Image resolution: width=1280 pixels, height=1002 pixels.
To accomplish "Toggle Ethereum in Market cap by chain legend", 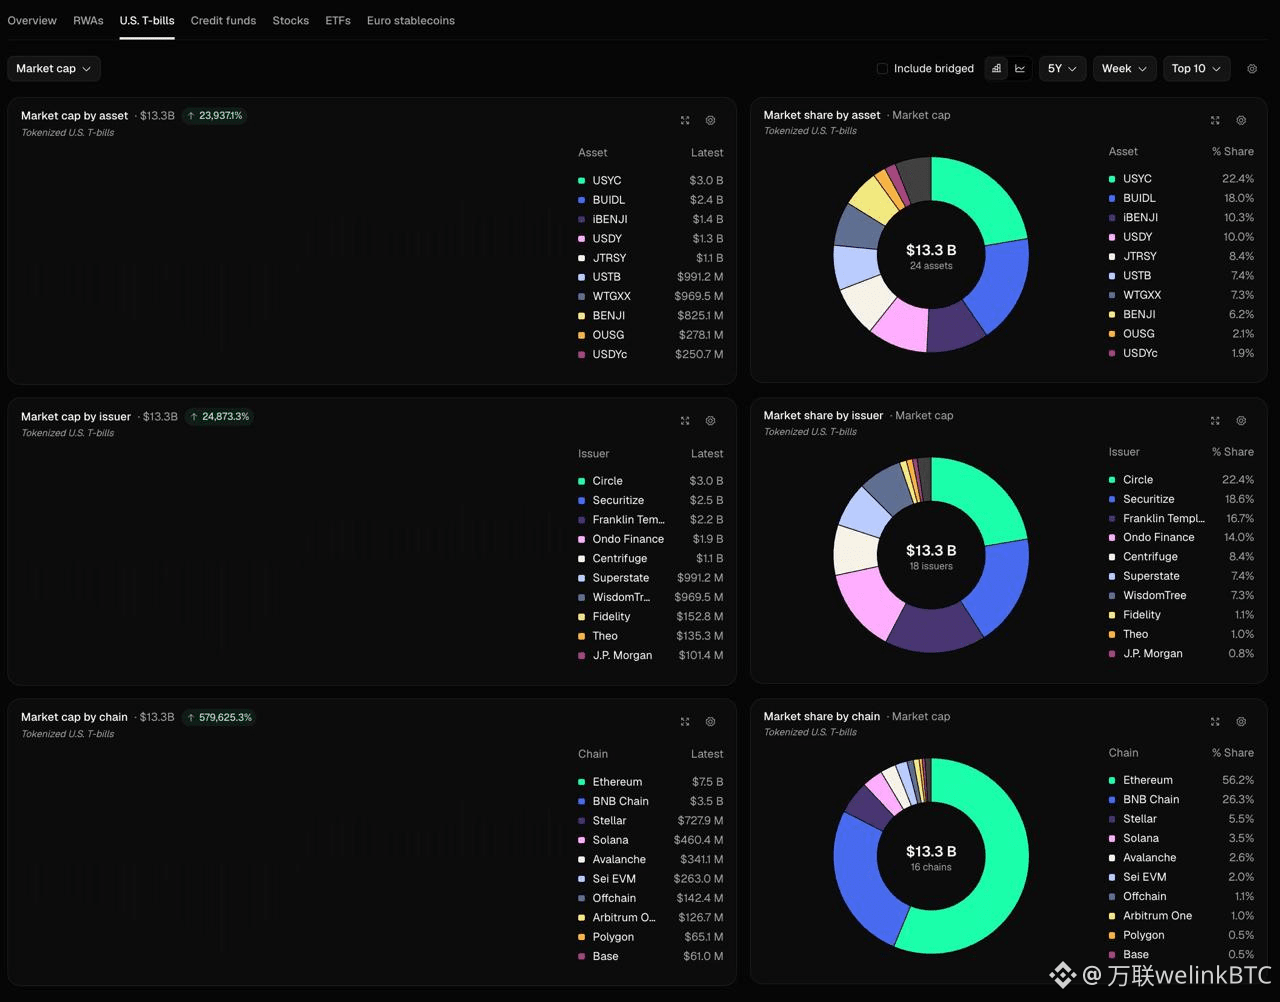I will 651,782.
